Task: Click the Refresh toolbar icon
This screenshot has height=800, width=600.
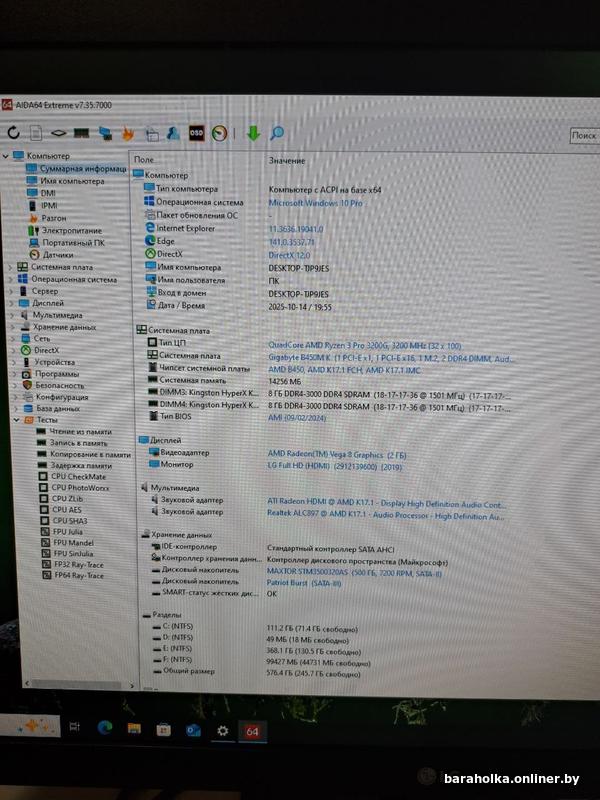Action: click(x=14, y=133)
